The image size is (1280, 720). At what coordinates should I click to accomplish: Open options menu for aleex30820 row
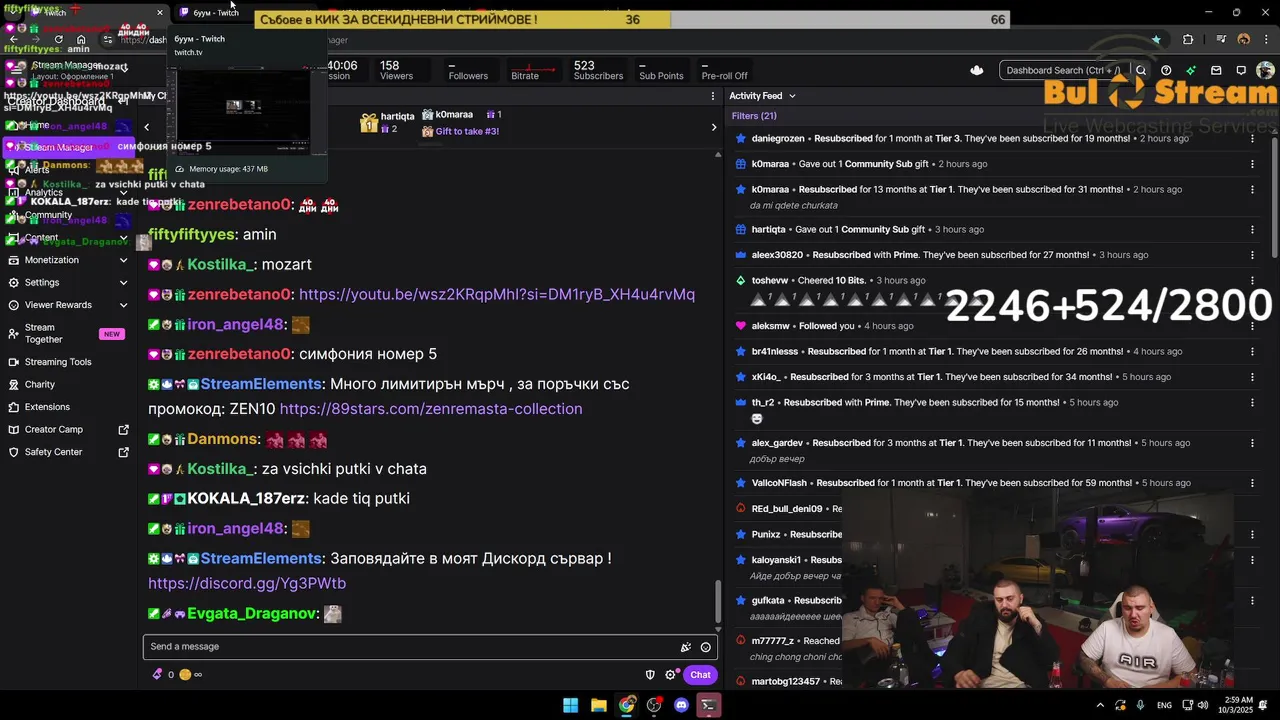[1252, 255]
